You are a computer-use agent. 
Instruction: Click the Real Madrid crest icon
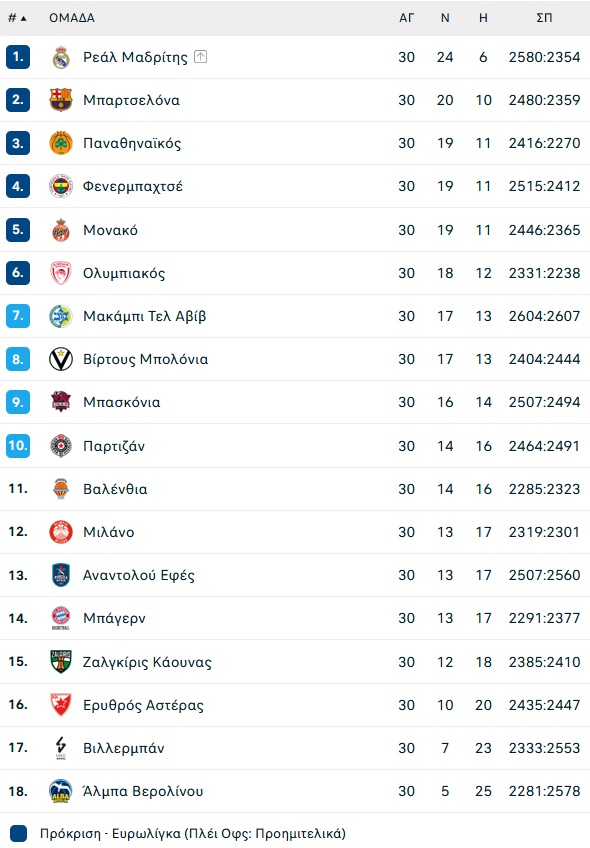tap(61, 57)
